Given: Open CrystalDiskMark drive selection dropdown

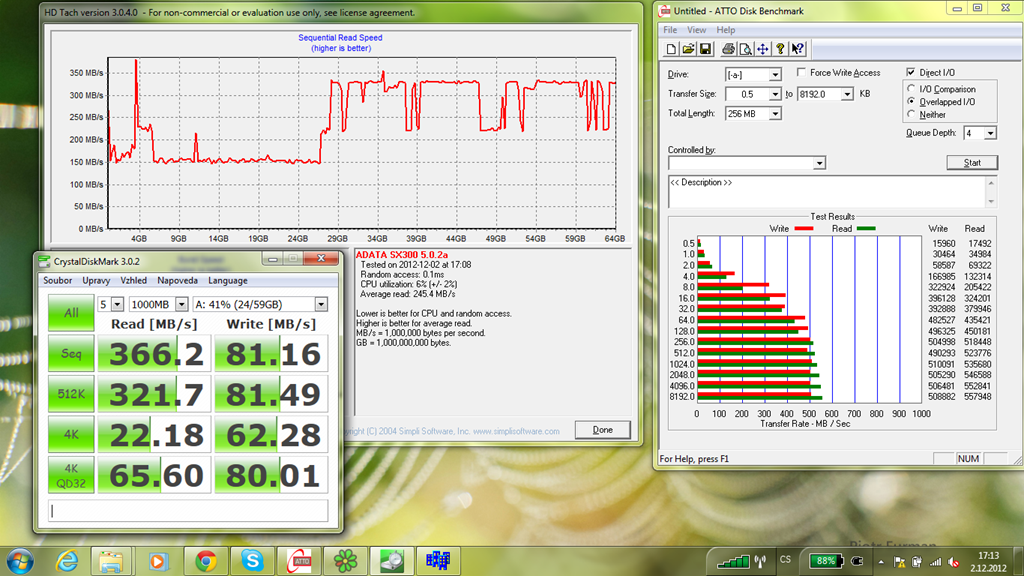Looking at the screenshot, I should 321,304.
